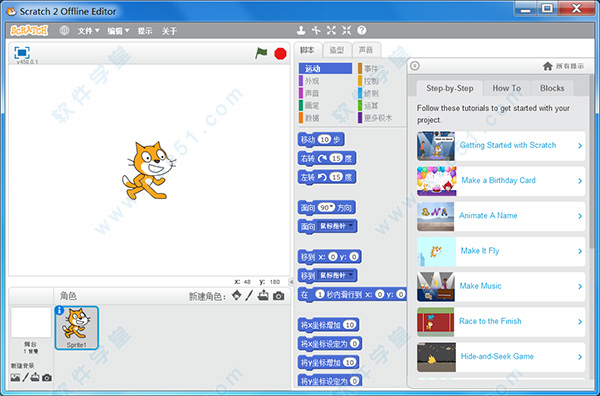Screen dimensions: 600x396
Task: Click the Scratch logo
Action: click(29, 31)
